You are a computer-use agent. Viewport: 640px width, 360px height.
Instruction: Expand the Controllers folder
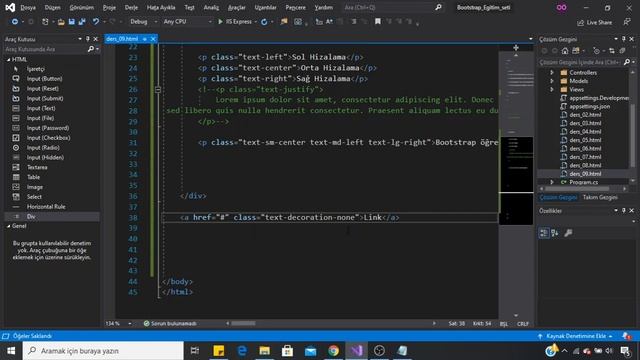click(552, 73)
